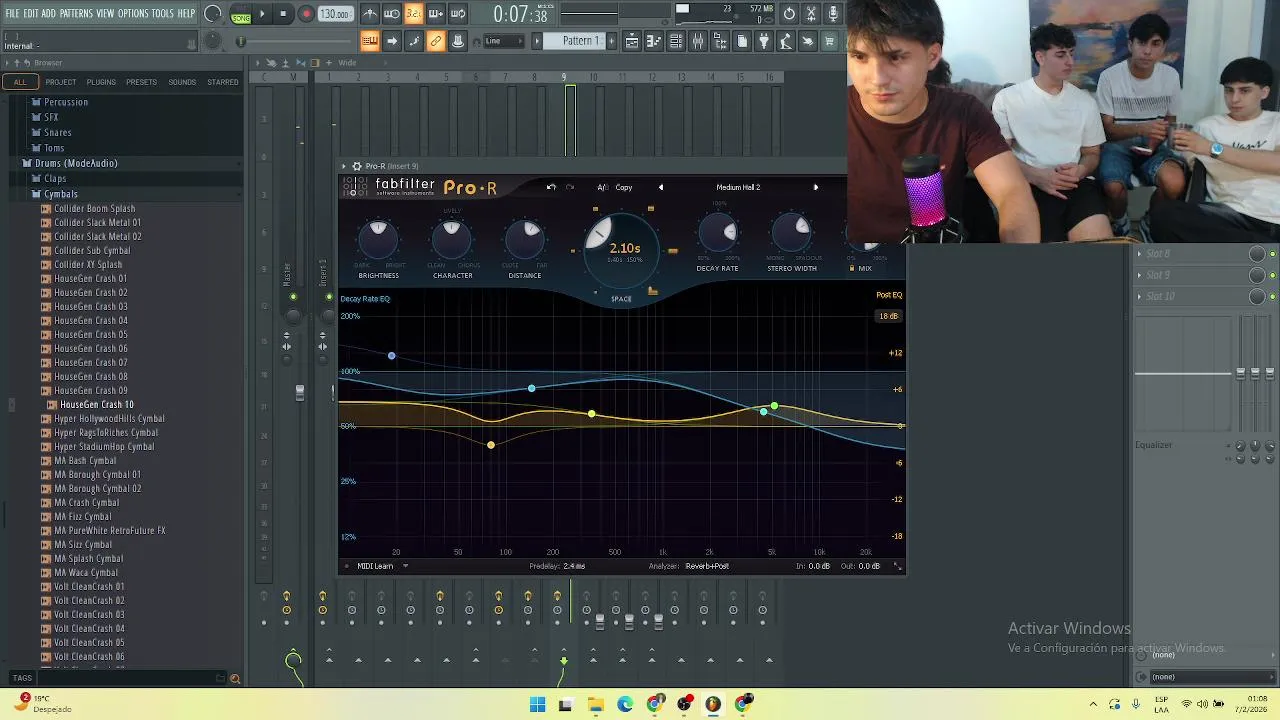Toggle MIDI Learn in Pro-R
This screenshot has width=1280, height=720.
coord(375,566)
